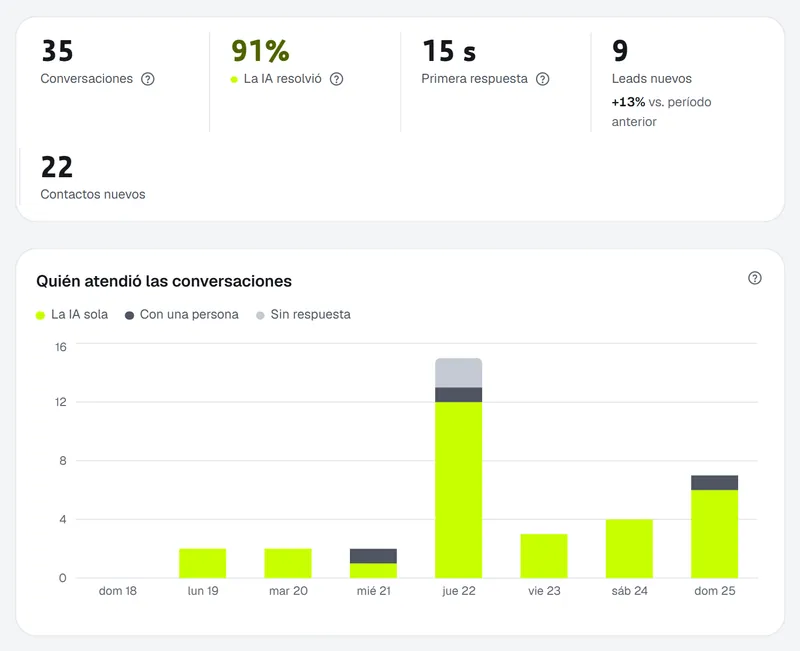The image size is (800, 651).
Task: Toggle the 'Sin respuesta' legend series
Action: 303,315
